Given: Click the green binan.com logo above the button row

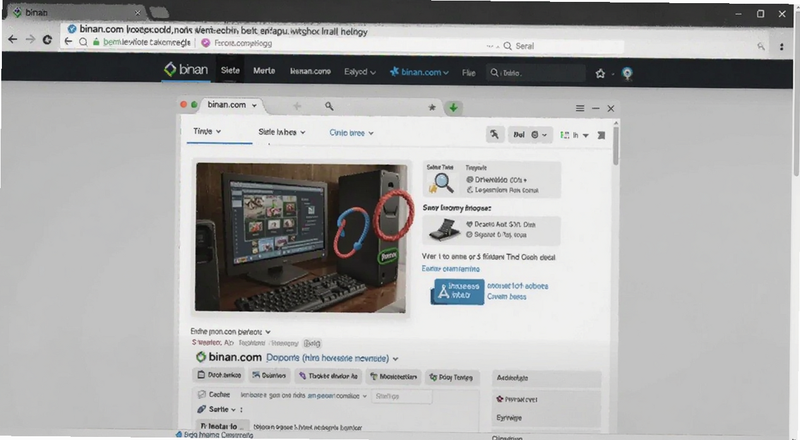Looking at the screenshot, I should [x=229, y=357].
